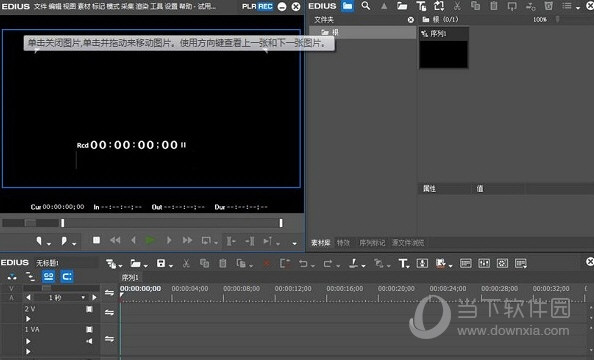
Task: Switch to the 源文件浏览 tab
Action: point(408,243)
